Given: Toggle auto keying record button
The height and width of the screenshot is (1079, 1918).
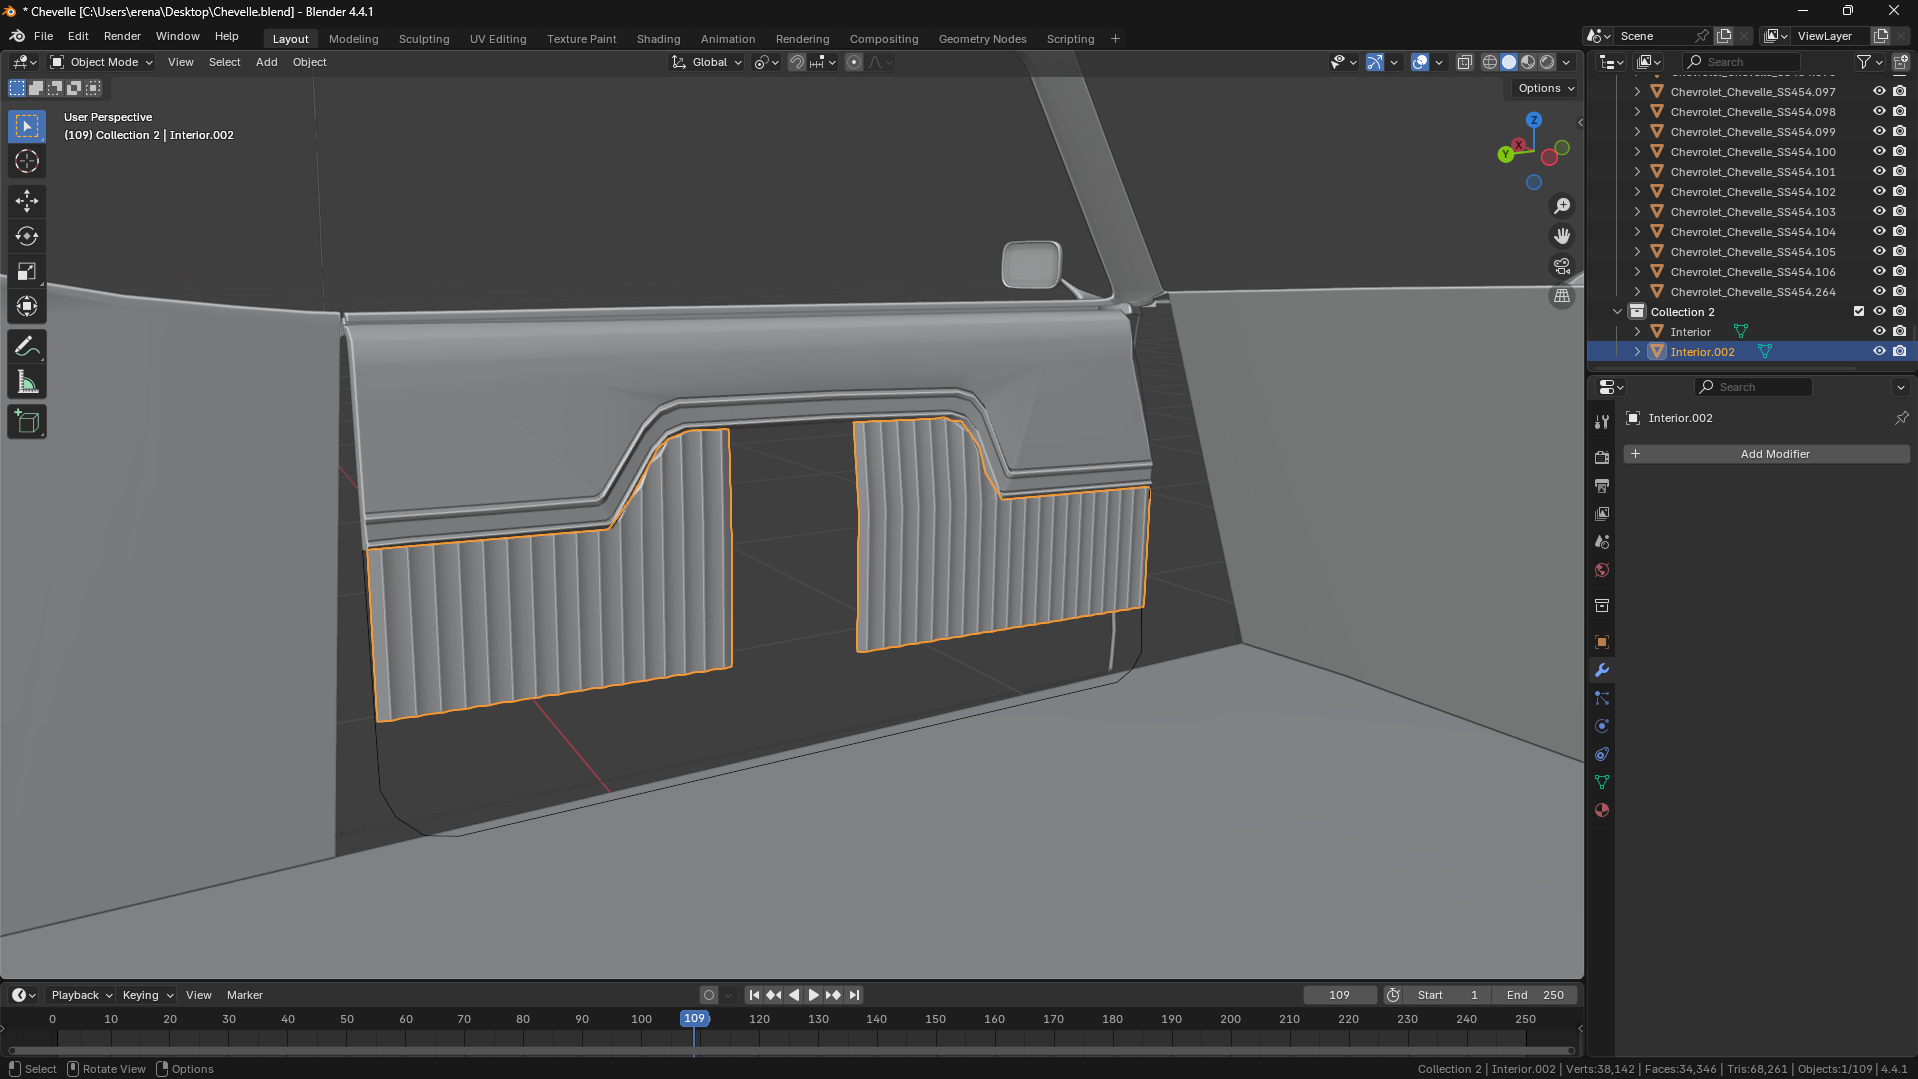Looking at the screenshot, I should click(x=709, y=995).
